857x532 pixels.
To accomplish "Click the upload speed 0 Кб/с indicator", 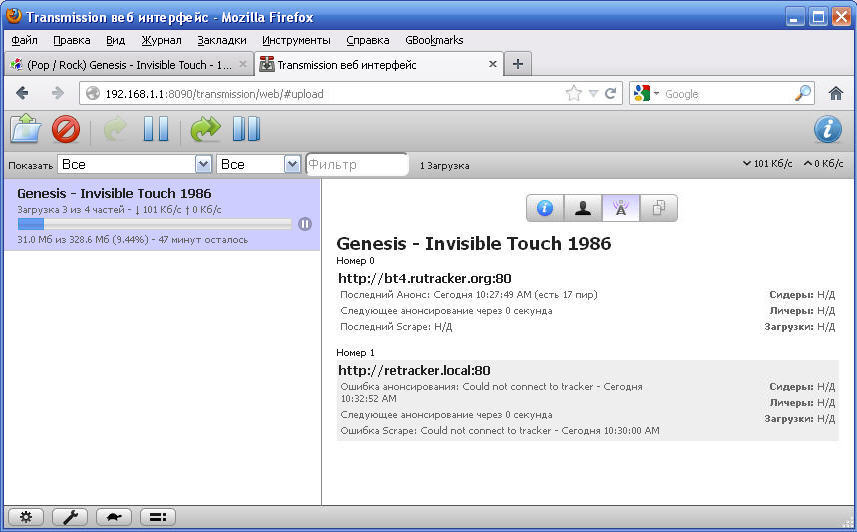I will point(823,163).
